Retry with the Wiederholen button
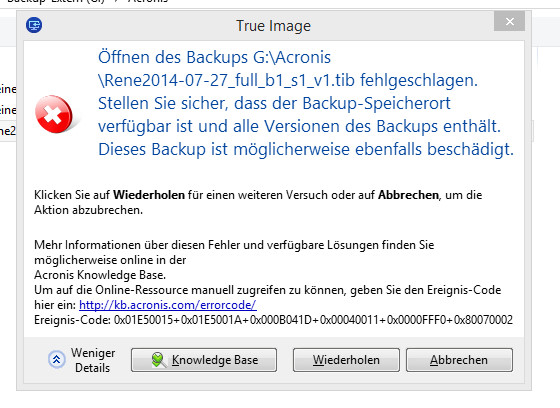This screenshot has height=408, width=560. (x=346, y=360)
